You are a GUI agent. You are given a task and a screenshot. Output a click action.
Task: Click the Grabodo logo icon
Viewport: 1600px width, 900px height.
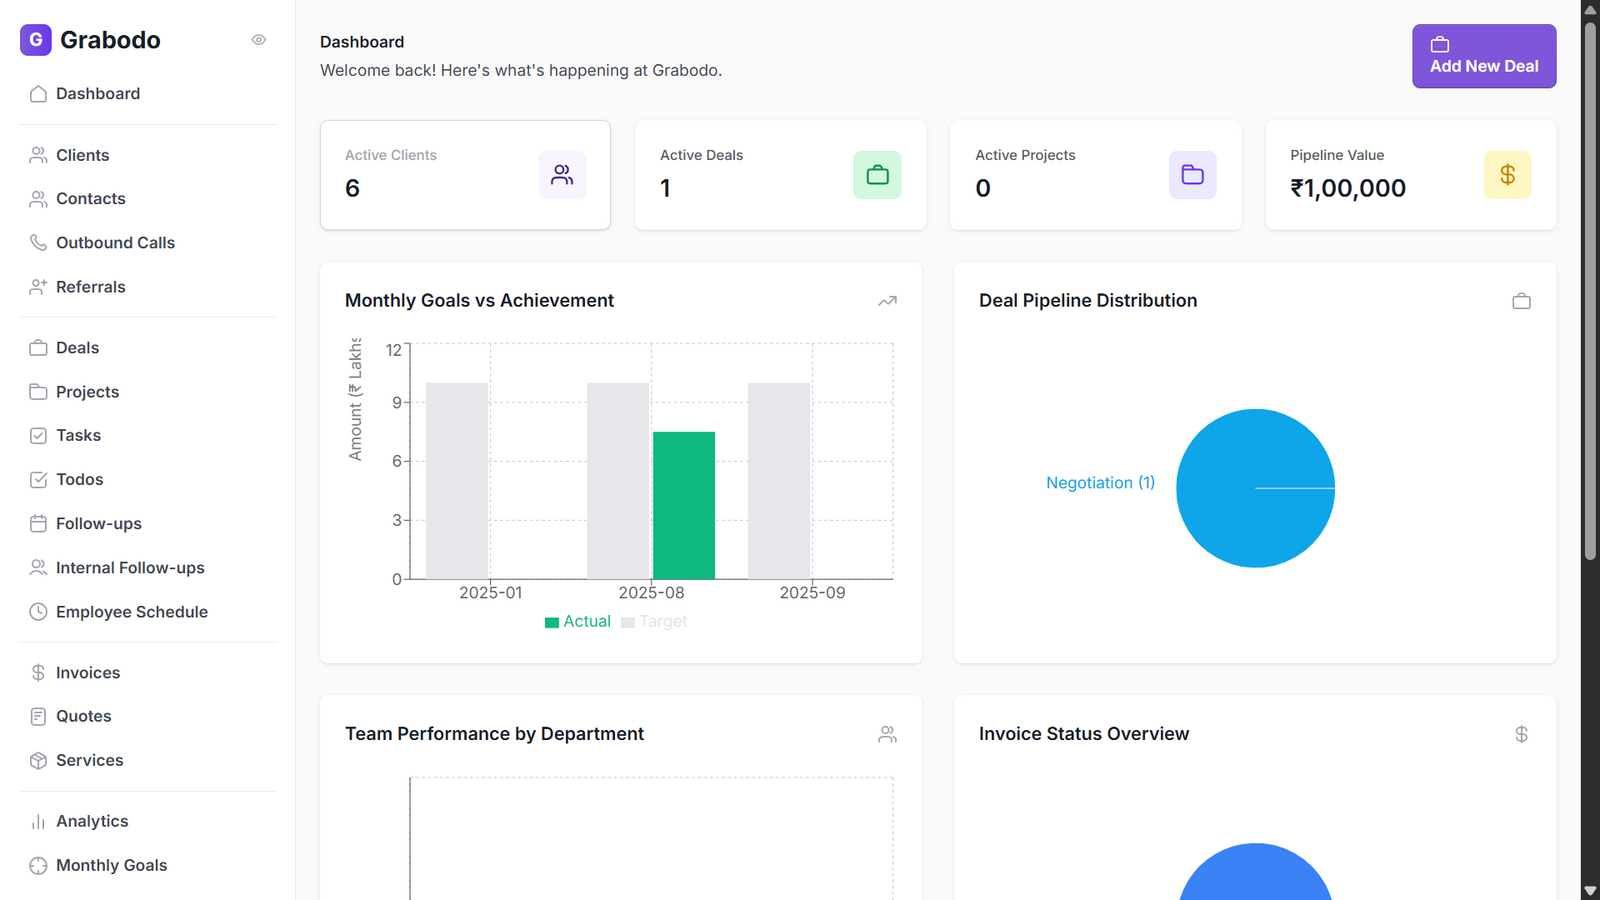coord(36,40)
